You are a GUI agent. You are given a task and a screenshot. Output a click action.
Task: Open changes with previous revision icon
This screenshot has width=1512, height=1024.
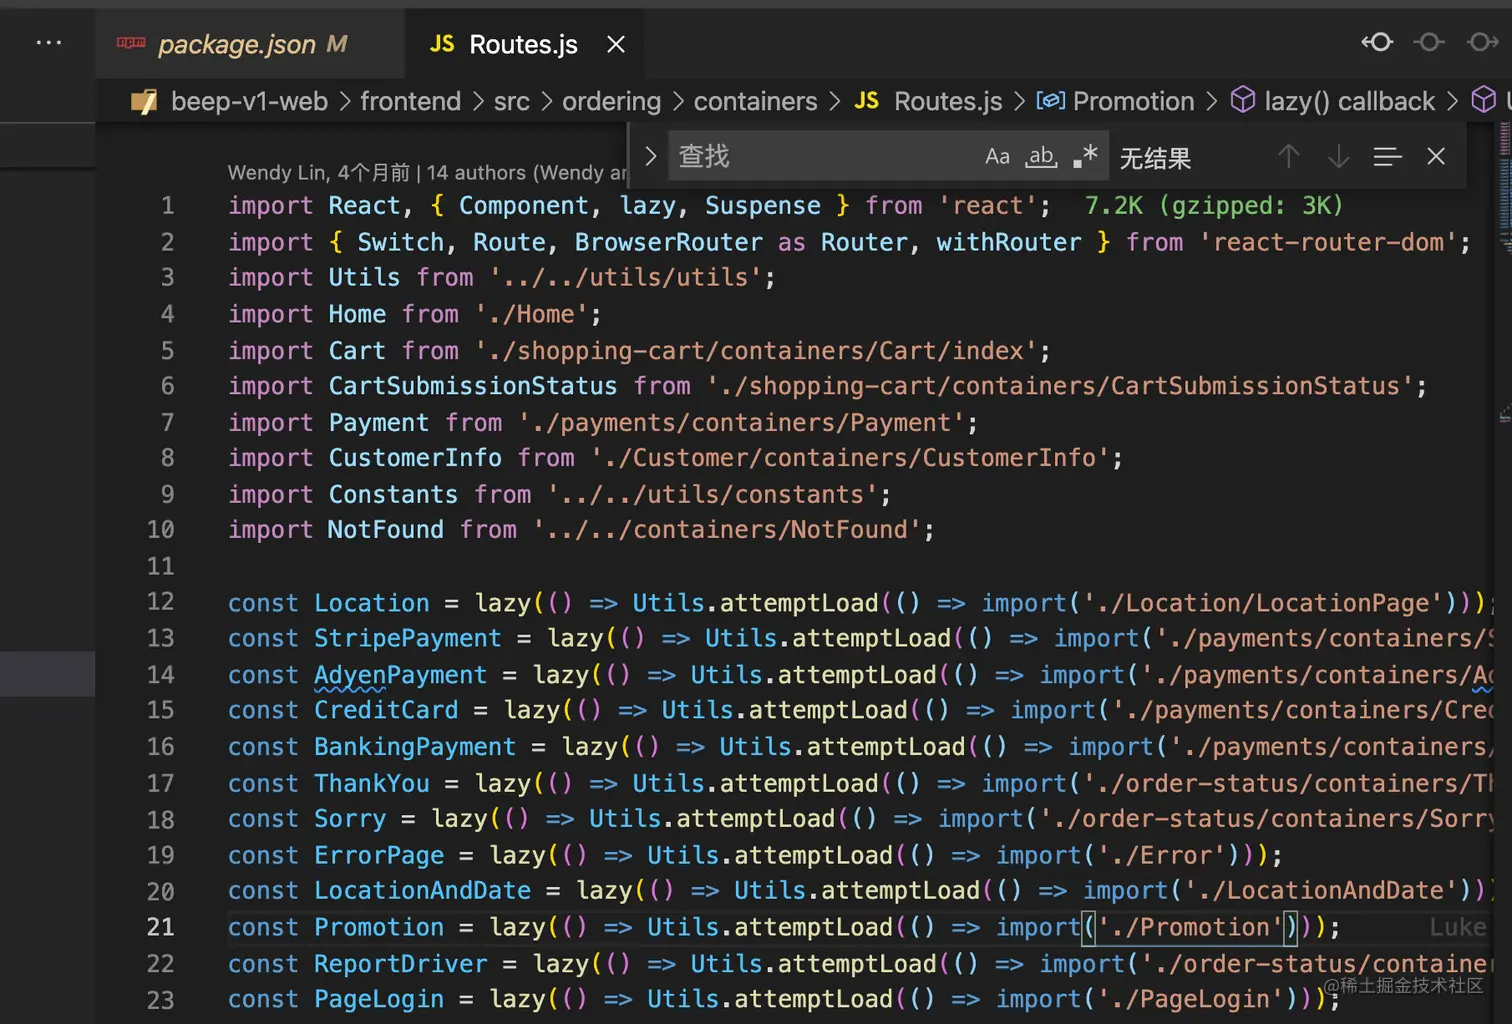1377,42
